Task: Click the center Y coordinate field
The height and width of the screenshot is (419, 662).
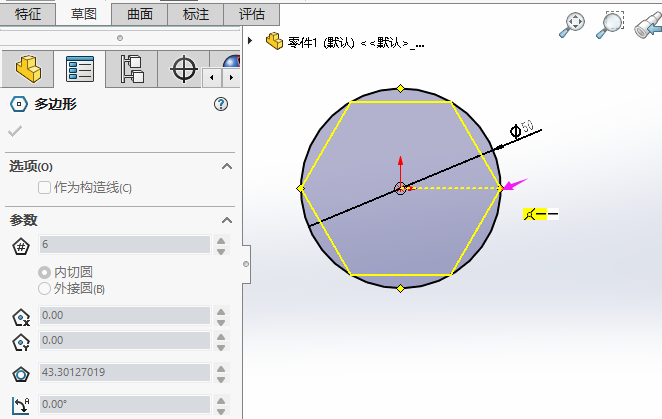Action: [x=125, y=340]
